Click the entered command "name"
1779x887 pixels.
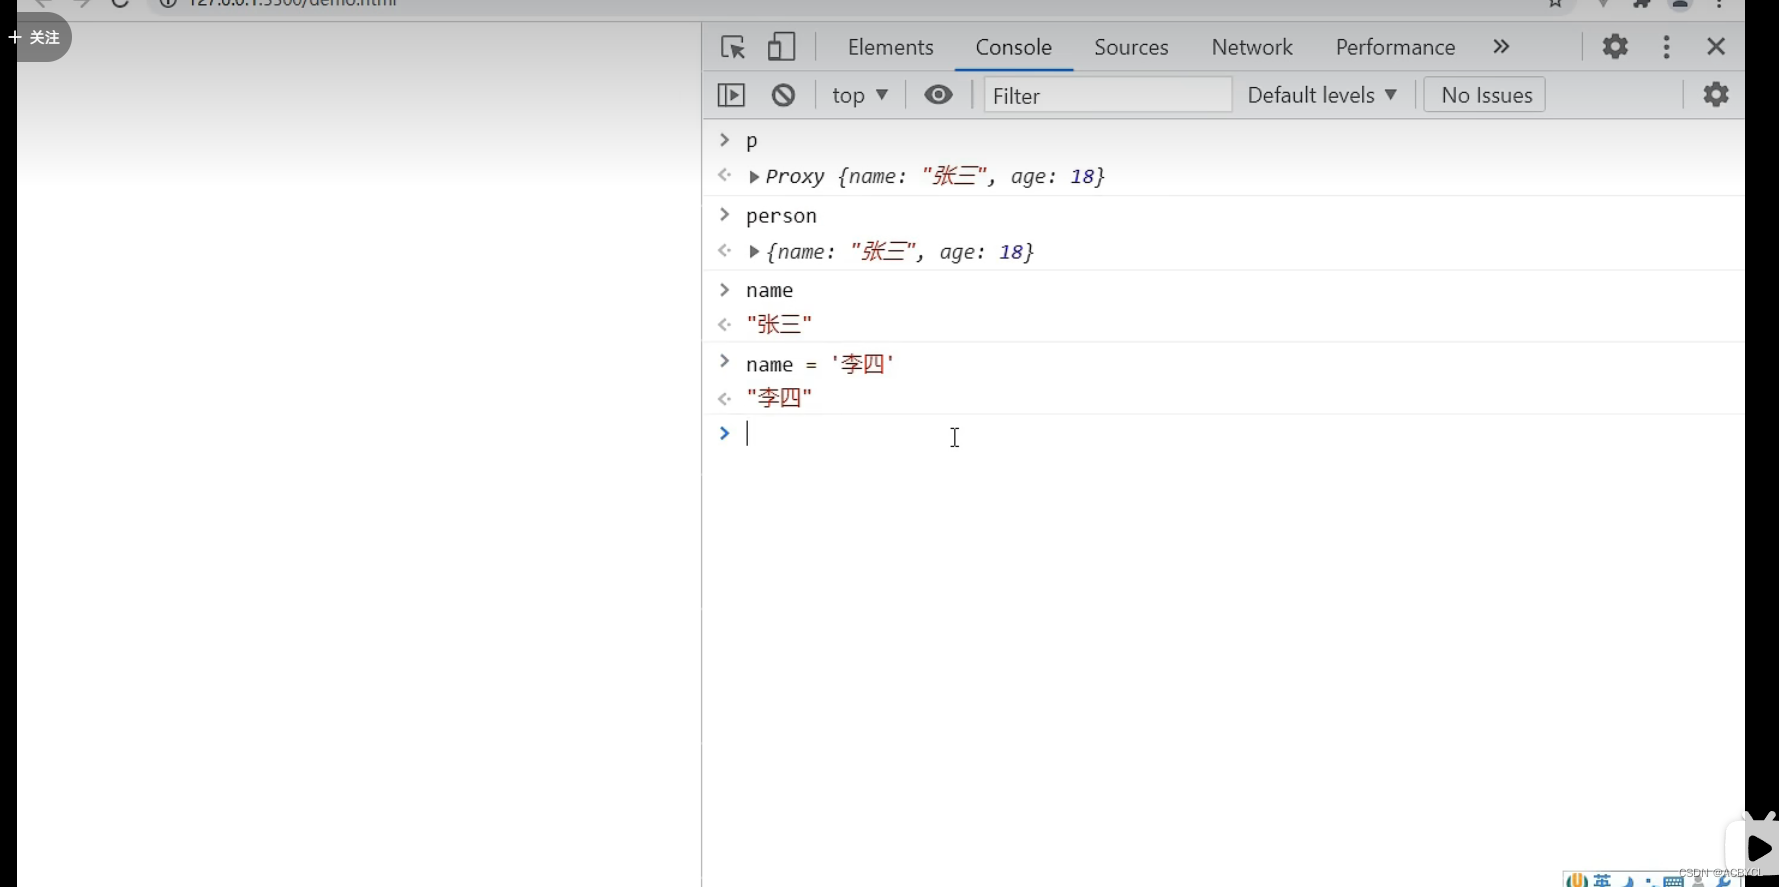point(769,290)
